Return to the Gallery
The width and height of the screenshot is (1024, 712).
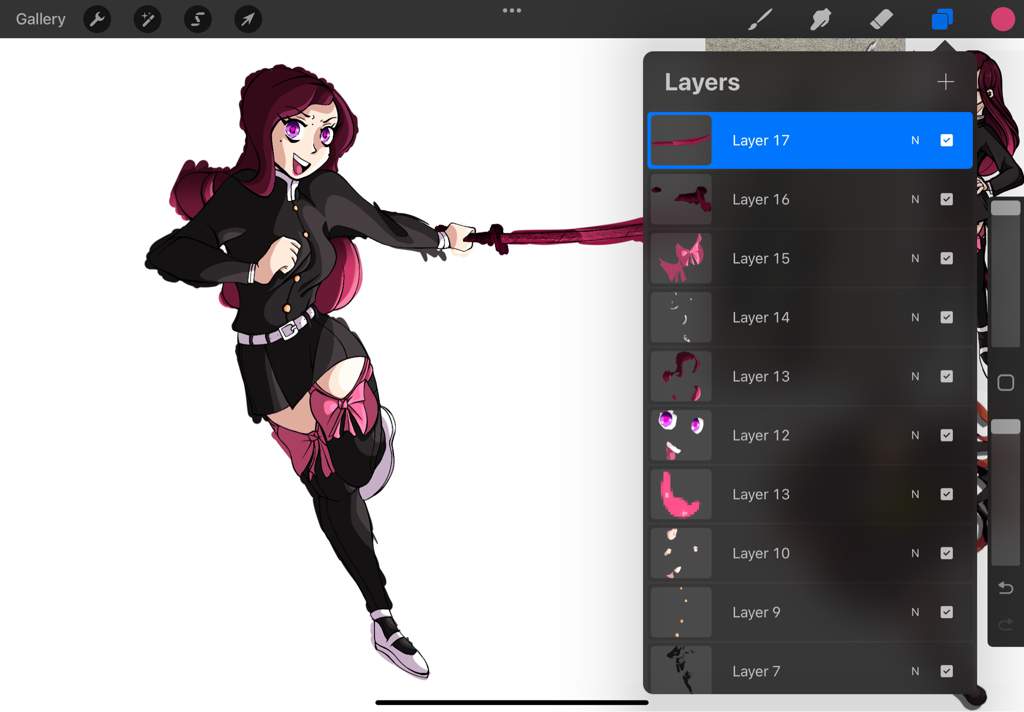(x=39, y=19)
